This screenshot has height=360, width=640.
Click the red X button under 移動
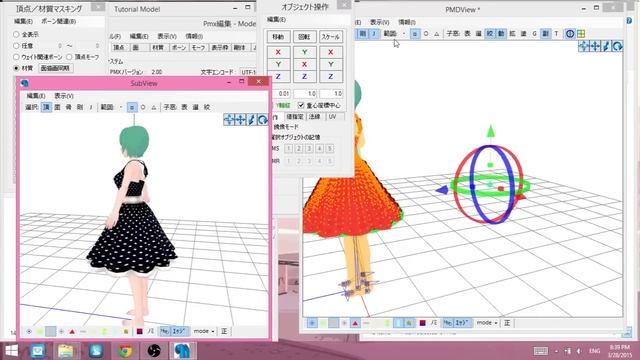click(278, 52)
